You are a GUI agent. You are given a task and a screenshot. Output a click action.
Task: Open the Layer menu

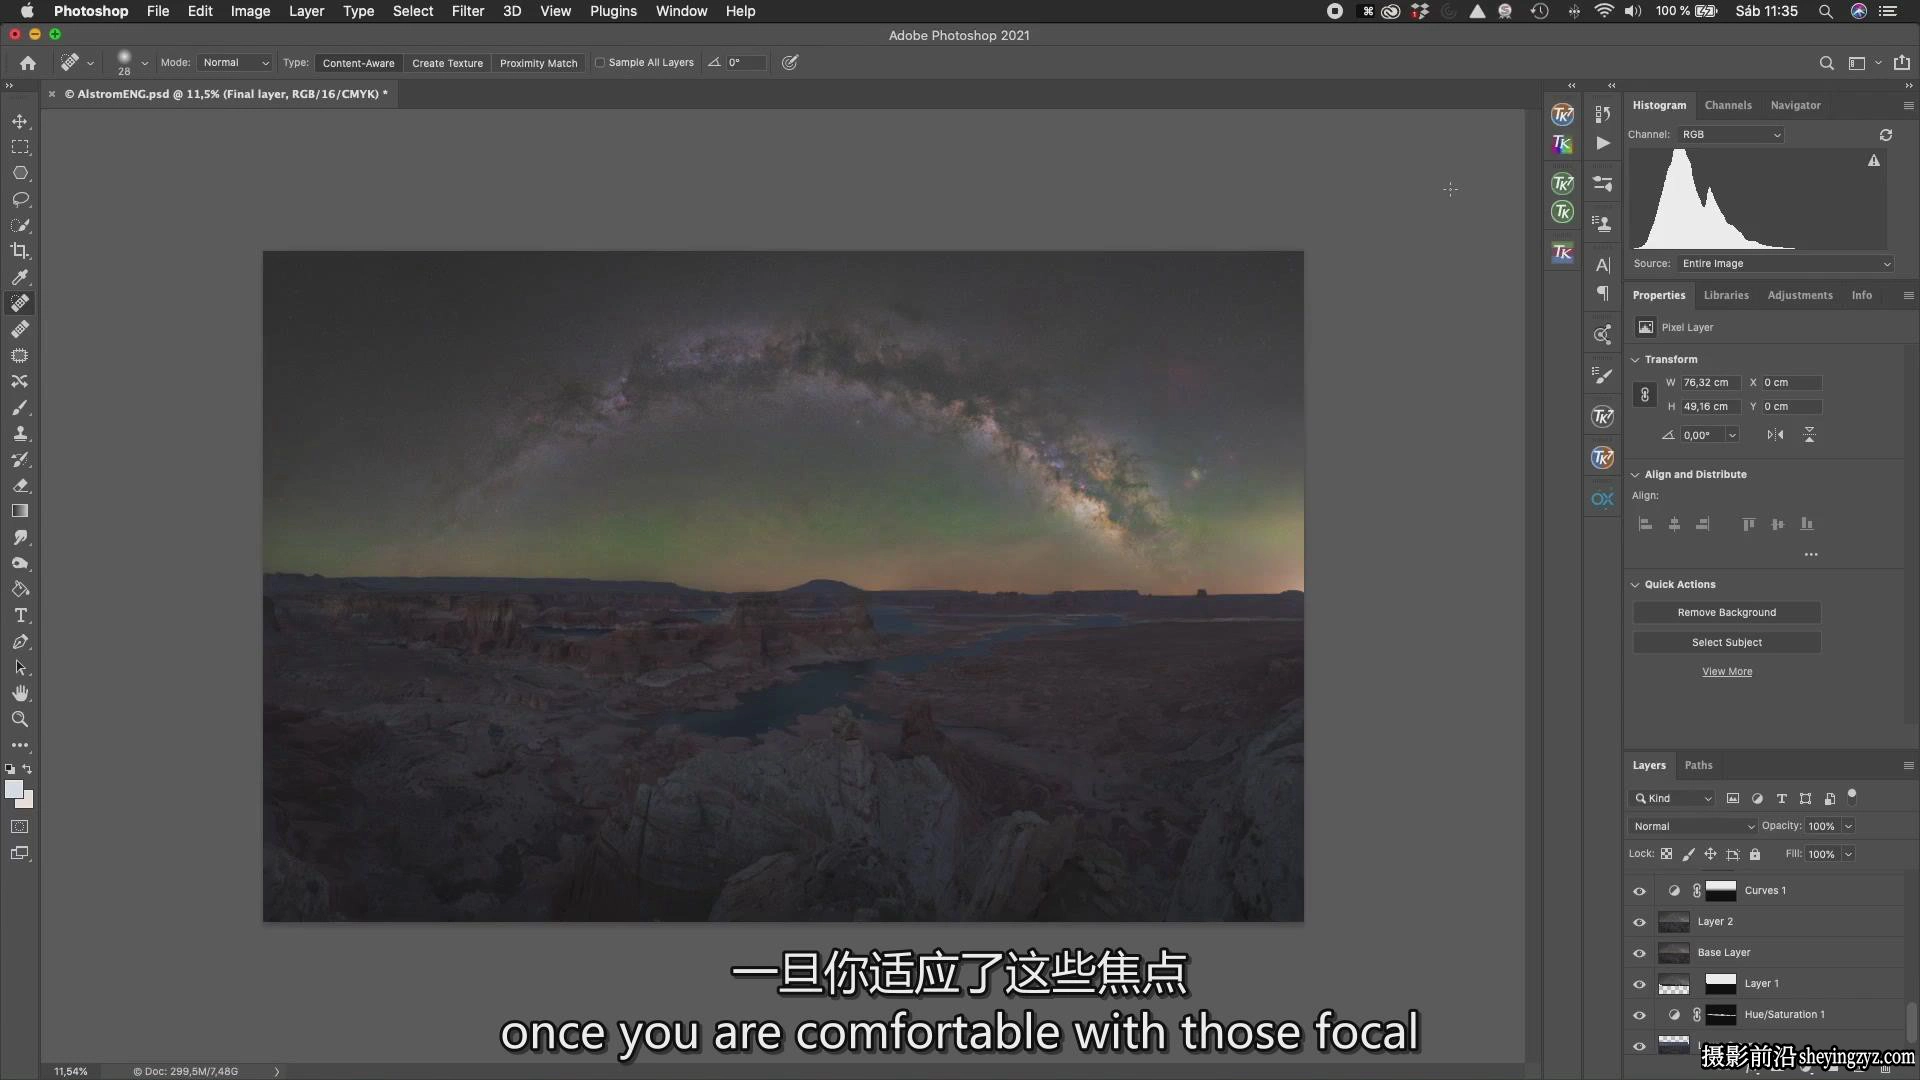pyautogui.click(x=306, y=11)
